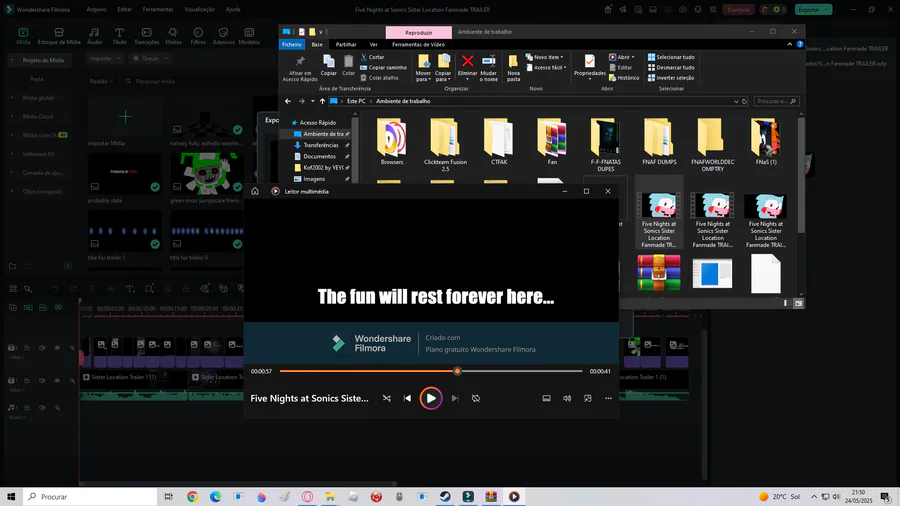Go to the media player home icon

(255, 191)
